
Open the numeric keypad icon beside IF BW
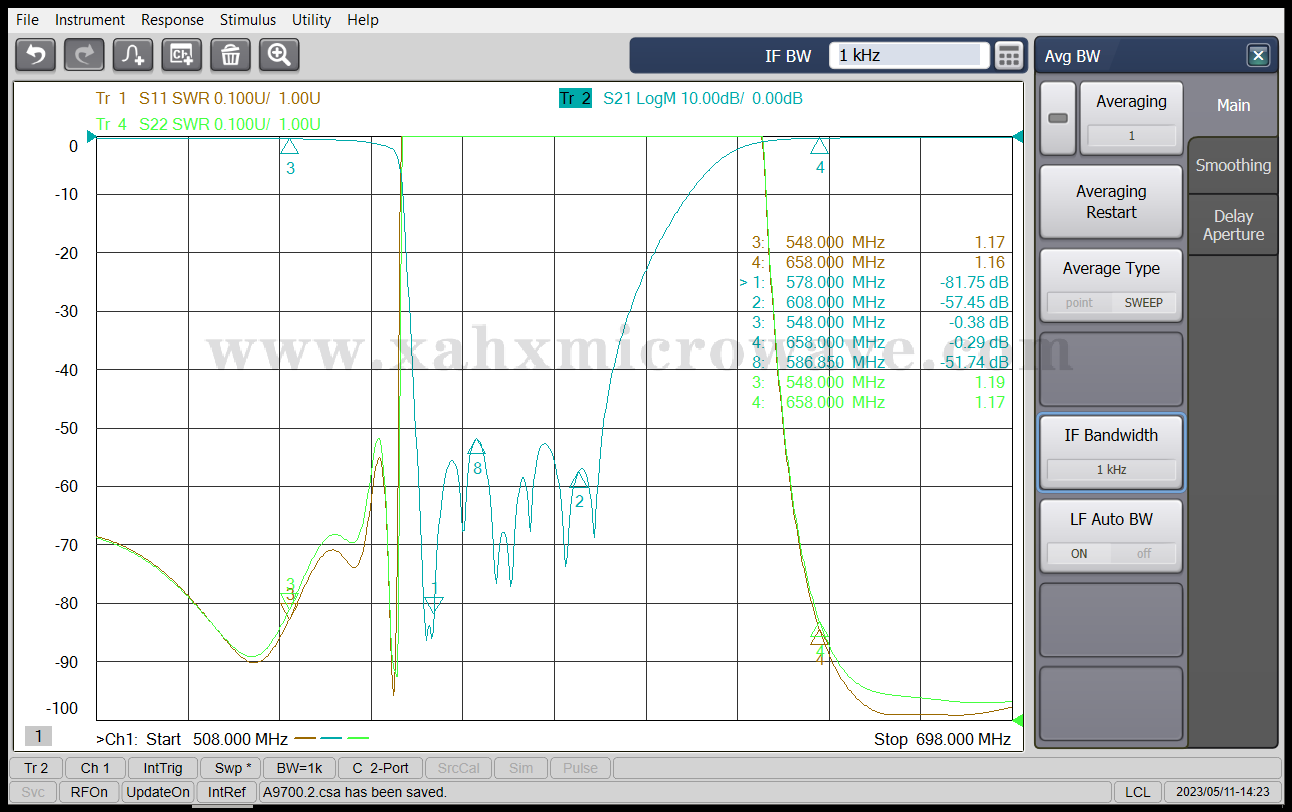(1009, 56)
